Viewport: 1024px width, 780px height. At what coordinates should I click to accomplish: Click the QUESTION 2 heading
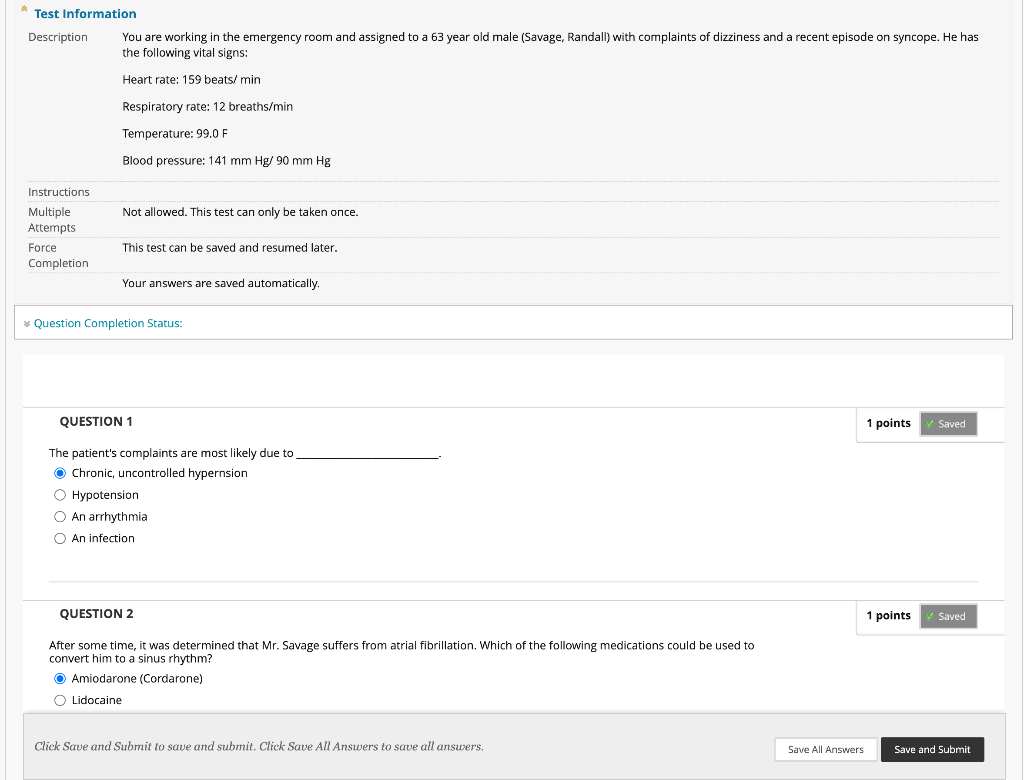96,614
